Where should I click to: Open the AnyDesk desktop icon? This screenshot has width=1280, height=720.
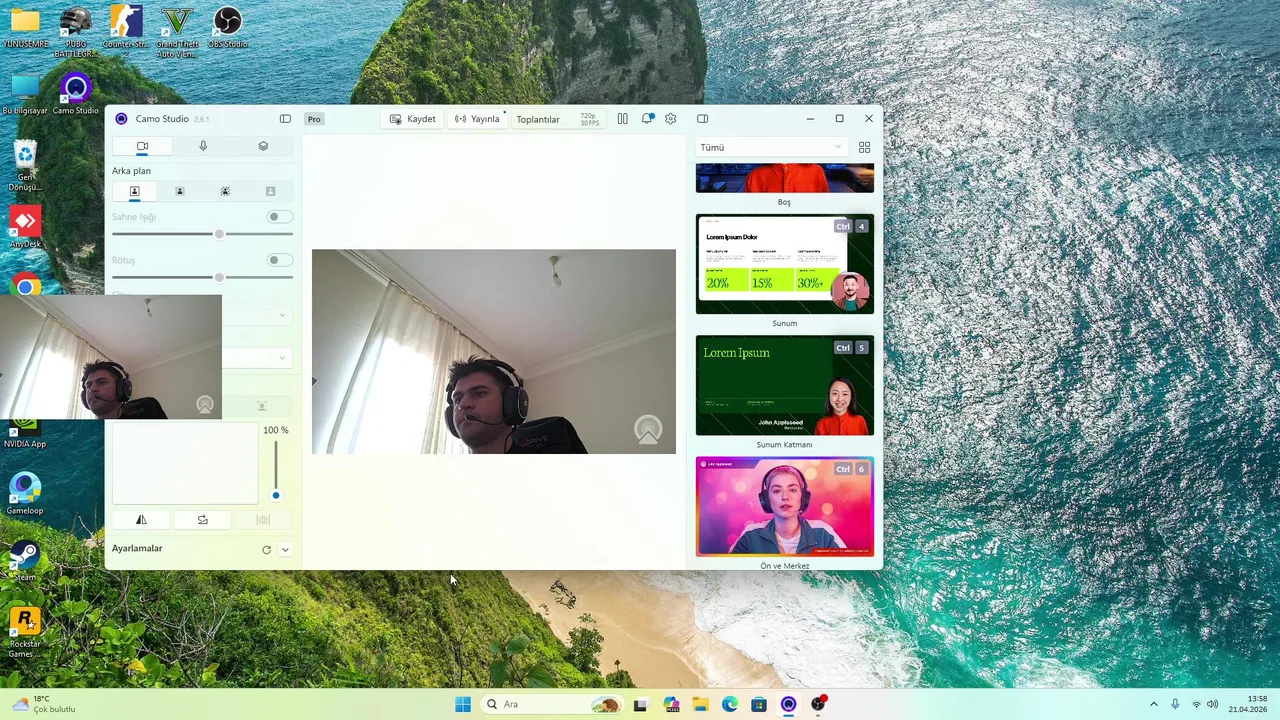(x=25, y=228)
